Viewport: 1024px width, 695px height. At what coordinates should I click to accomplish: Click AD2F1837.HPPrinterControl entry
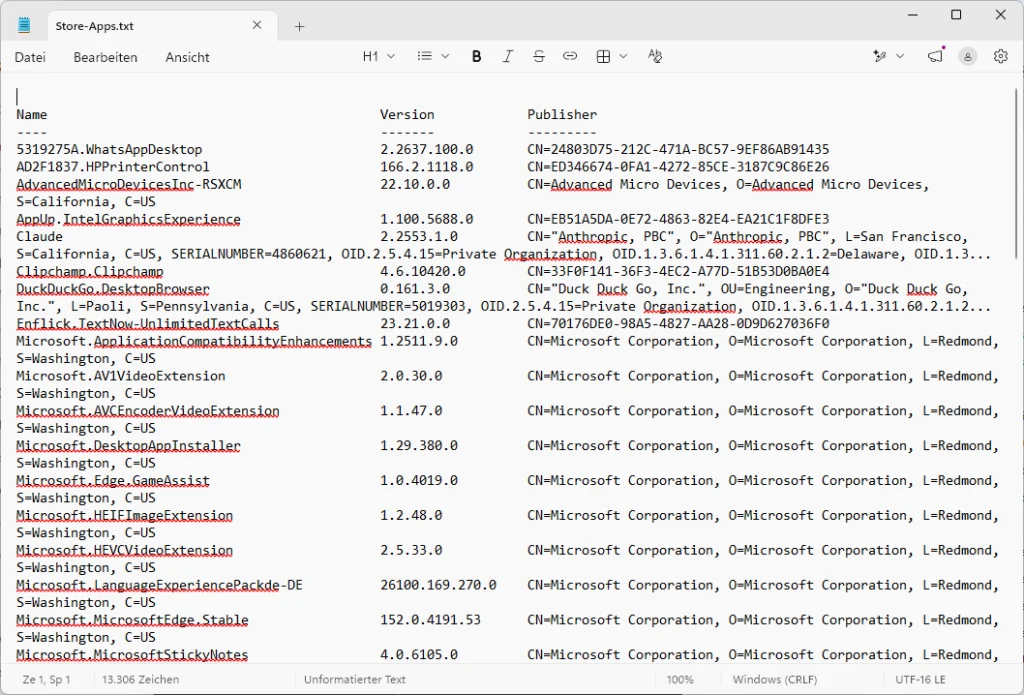click(113, 167)
